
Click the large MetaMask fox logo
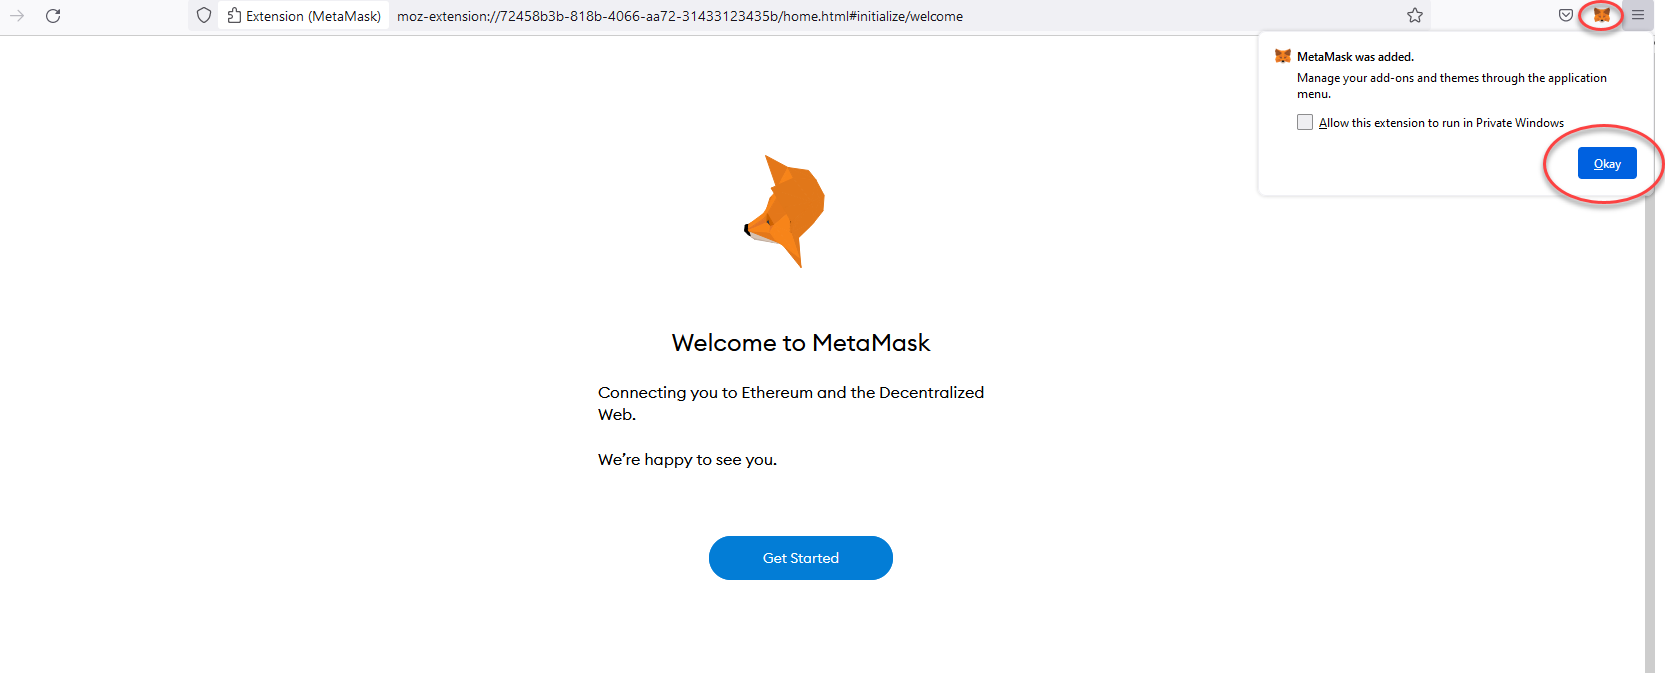[787, 211]
